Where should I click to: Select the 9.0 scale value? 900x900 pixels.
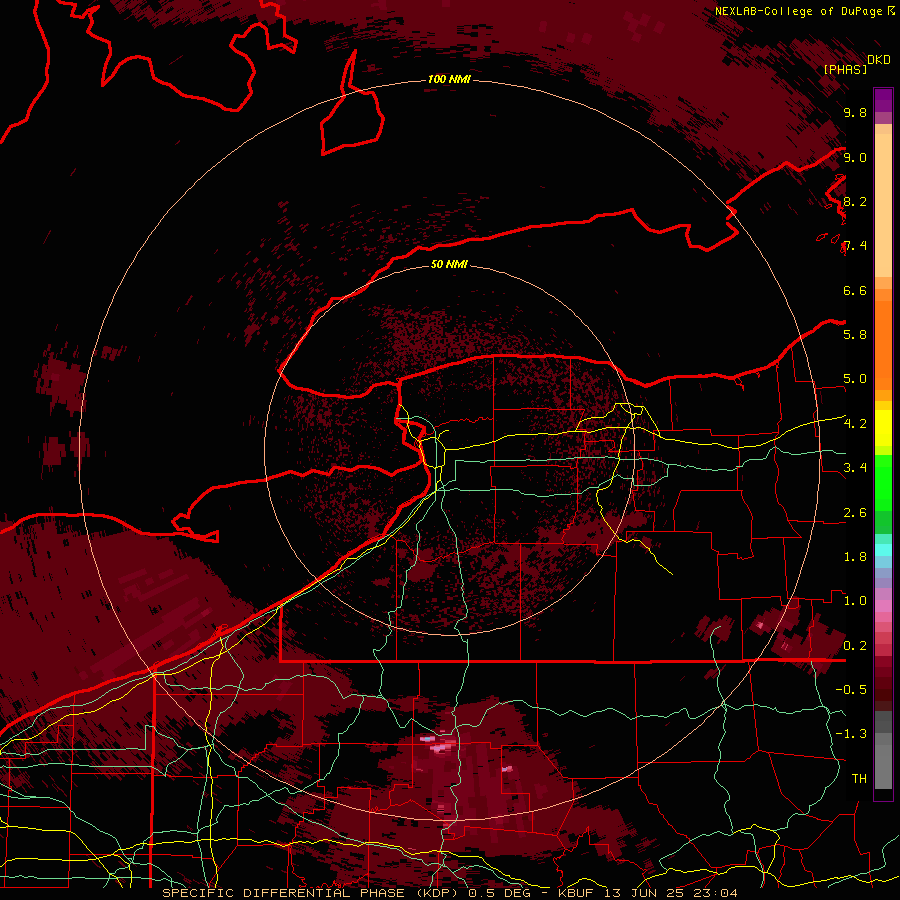pos(855,157)
